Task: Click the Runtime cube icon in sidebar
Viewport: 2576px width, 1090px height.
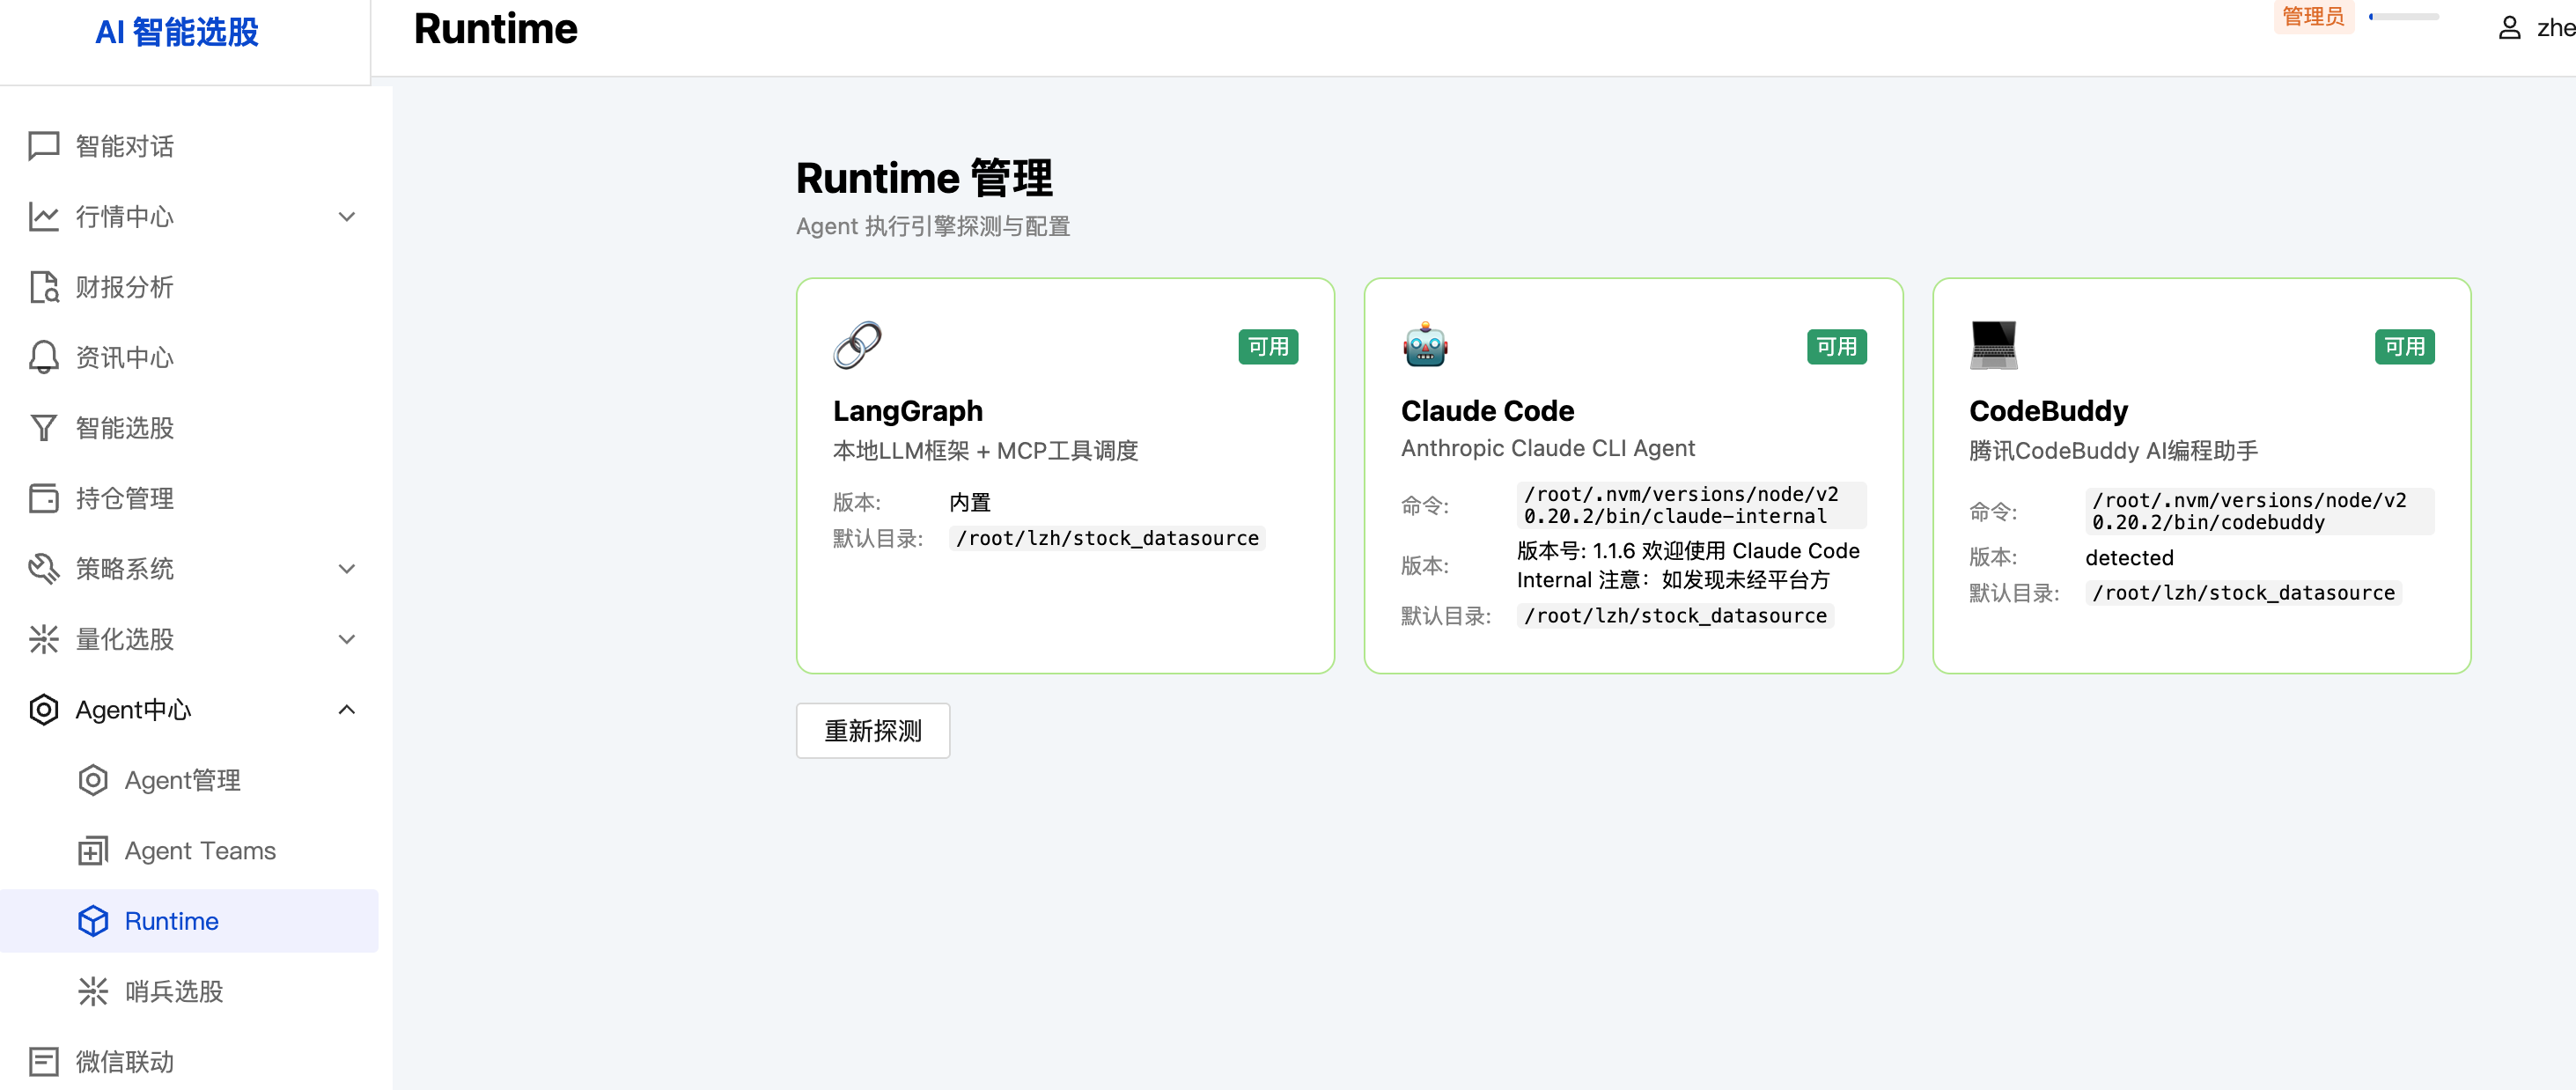Action: tap(93, 920)
